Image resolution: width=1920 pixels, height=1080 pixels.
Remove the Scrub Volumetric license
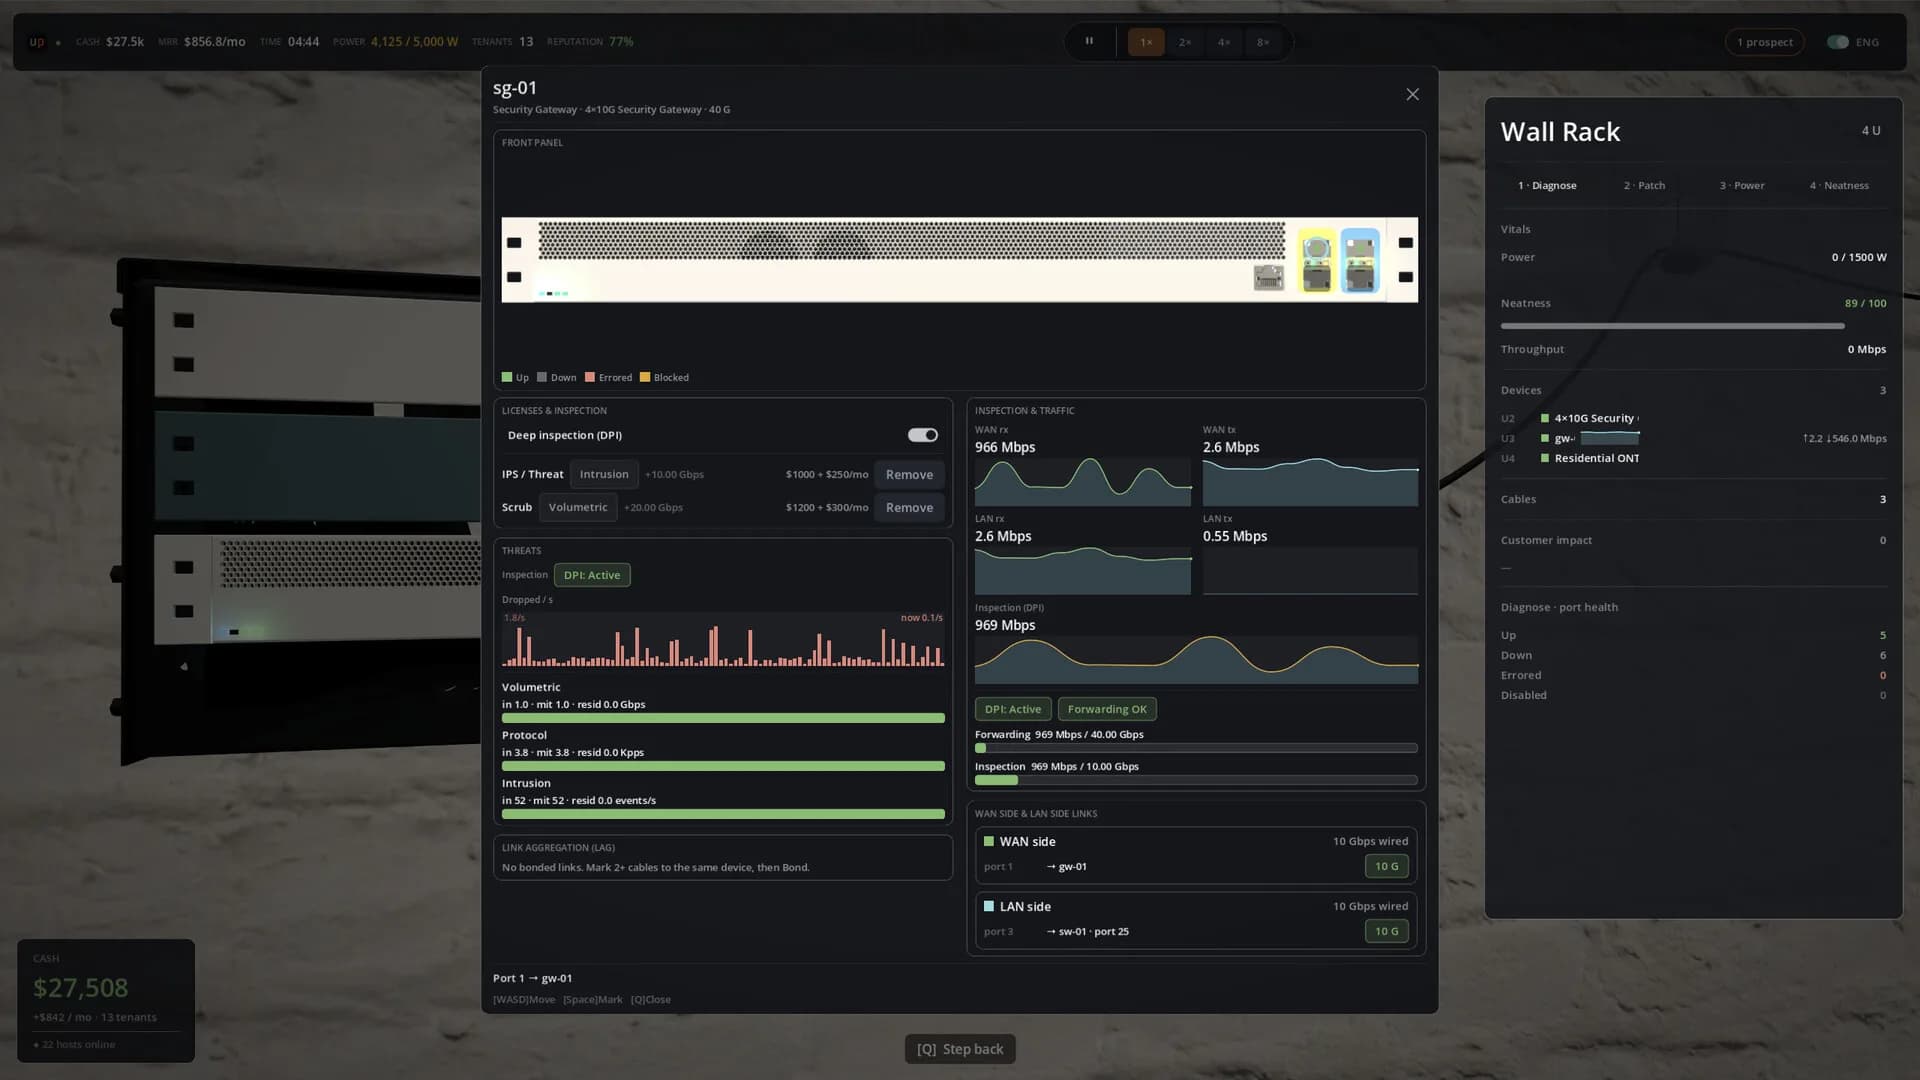[x=909, y=508]
